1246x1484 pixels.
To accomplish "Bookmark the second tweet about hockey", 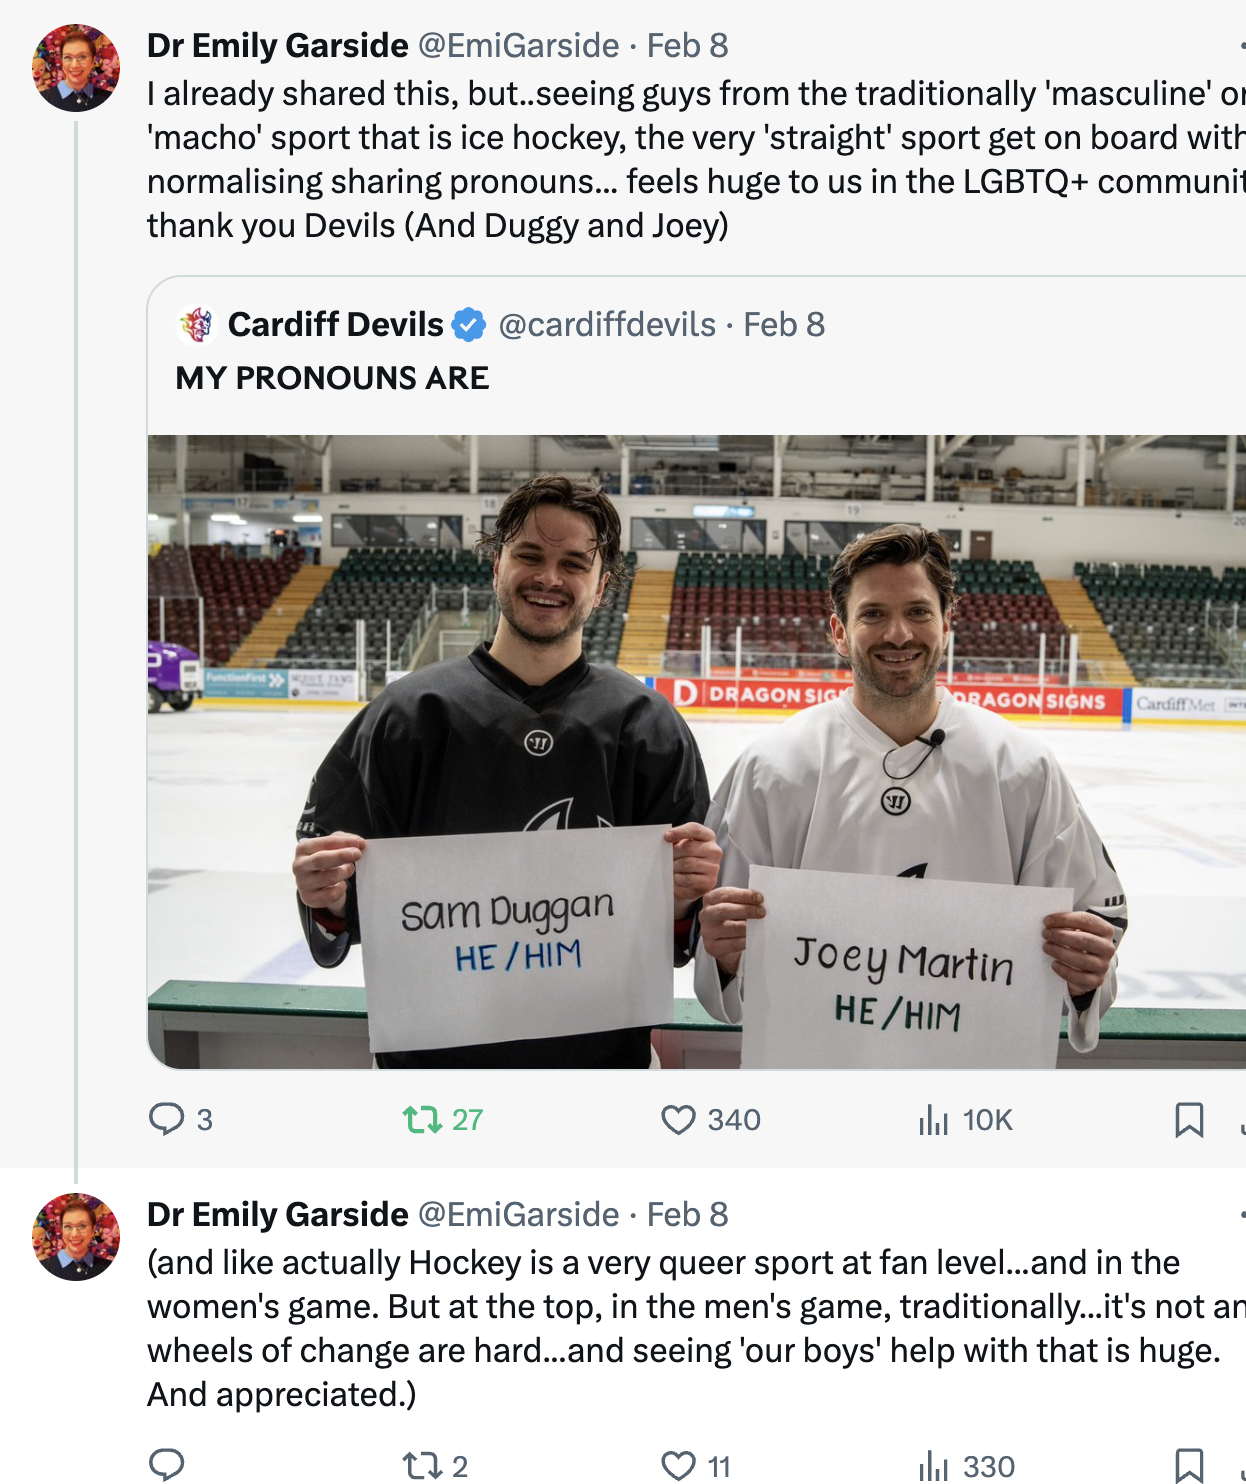I will pos(1188,1466).
